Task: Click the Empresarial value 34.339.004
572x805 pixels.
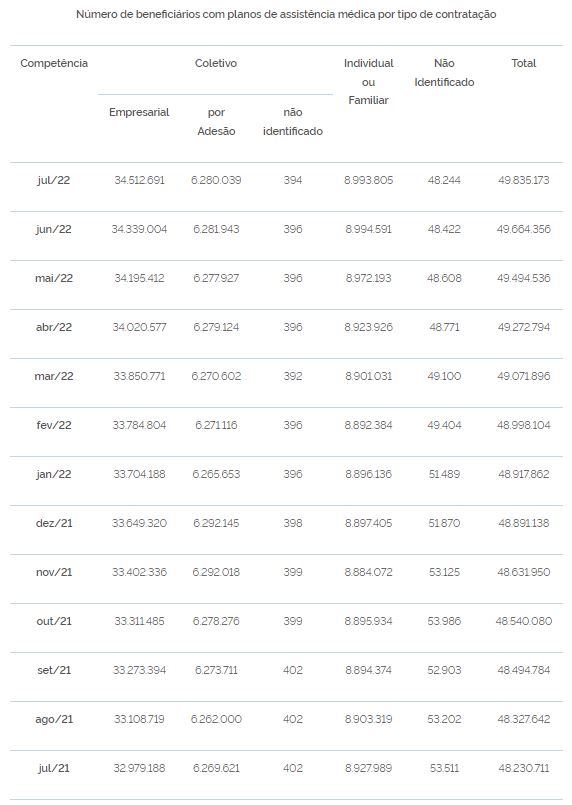Action: (139, 229)
